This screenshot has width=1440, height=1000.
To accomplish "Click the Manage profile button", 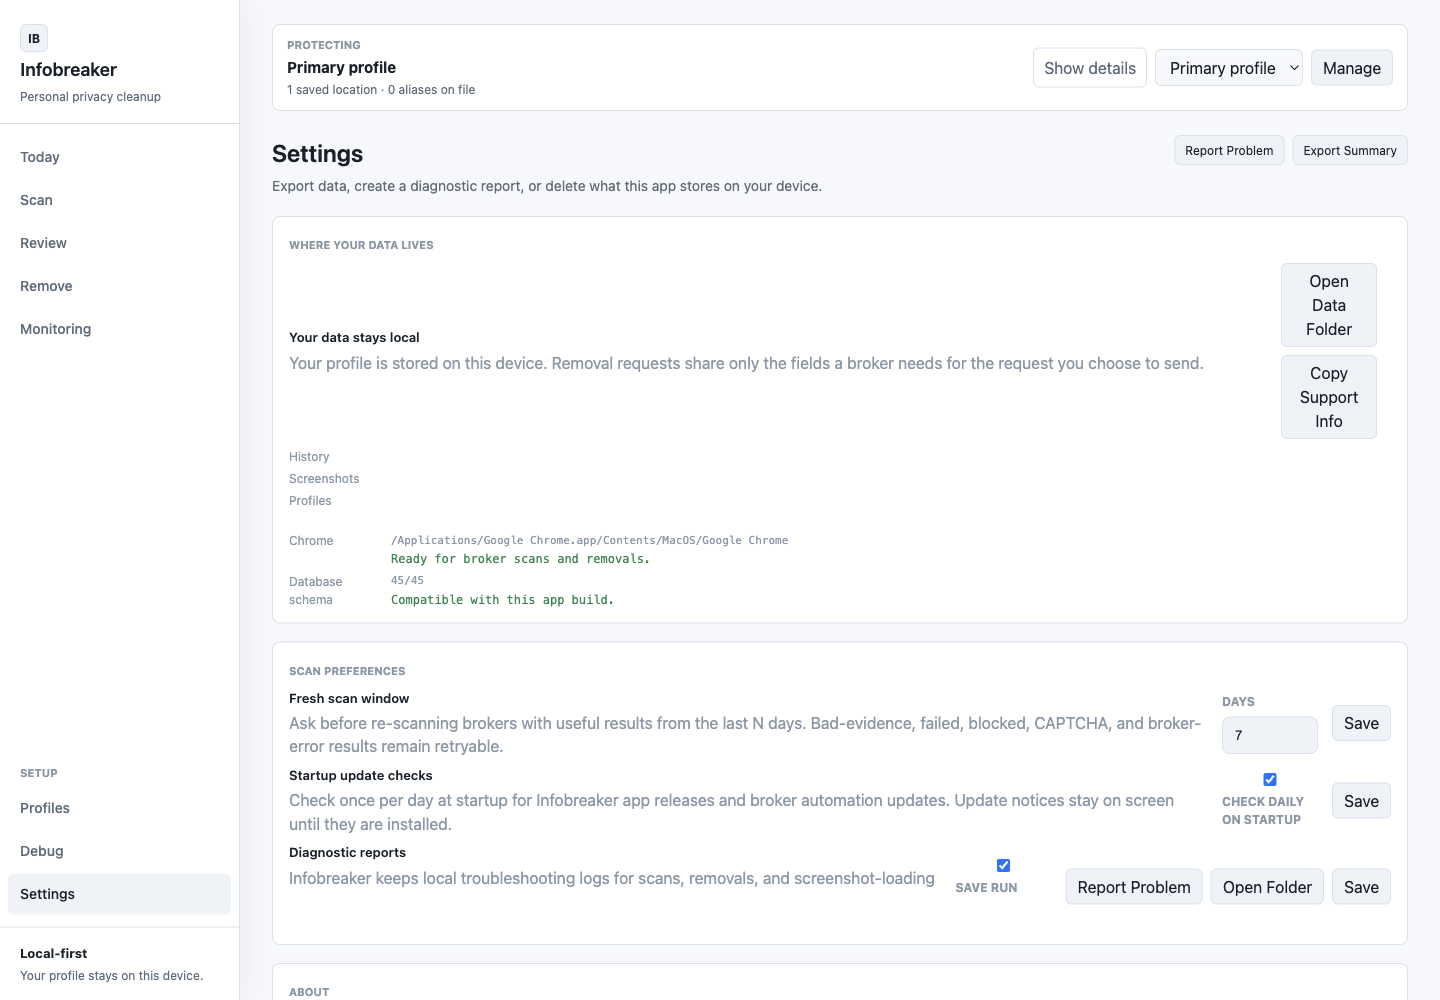I will [x=1352, y=68].
